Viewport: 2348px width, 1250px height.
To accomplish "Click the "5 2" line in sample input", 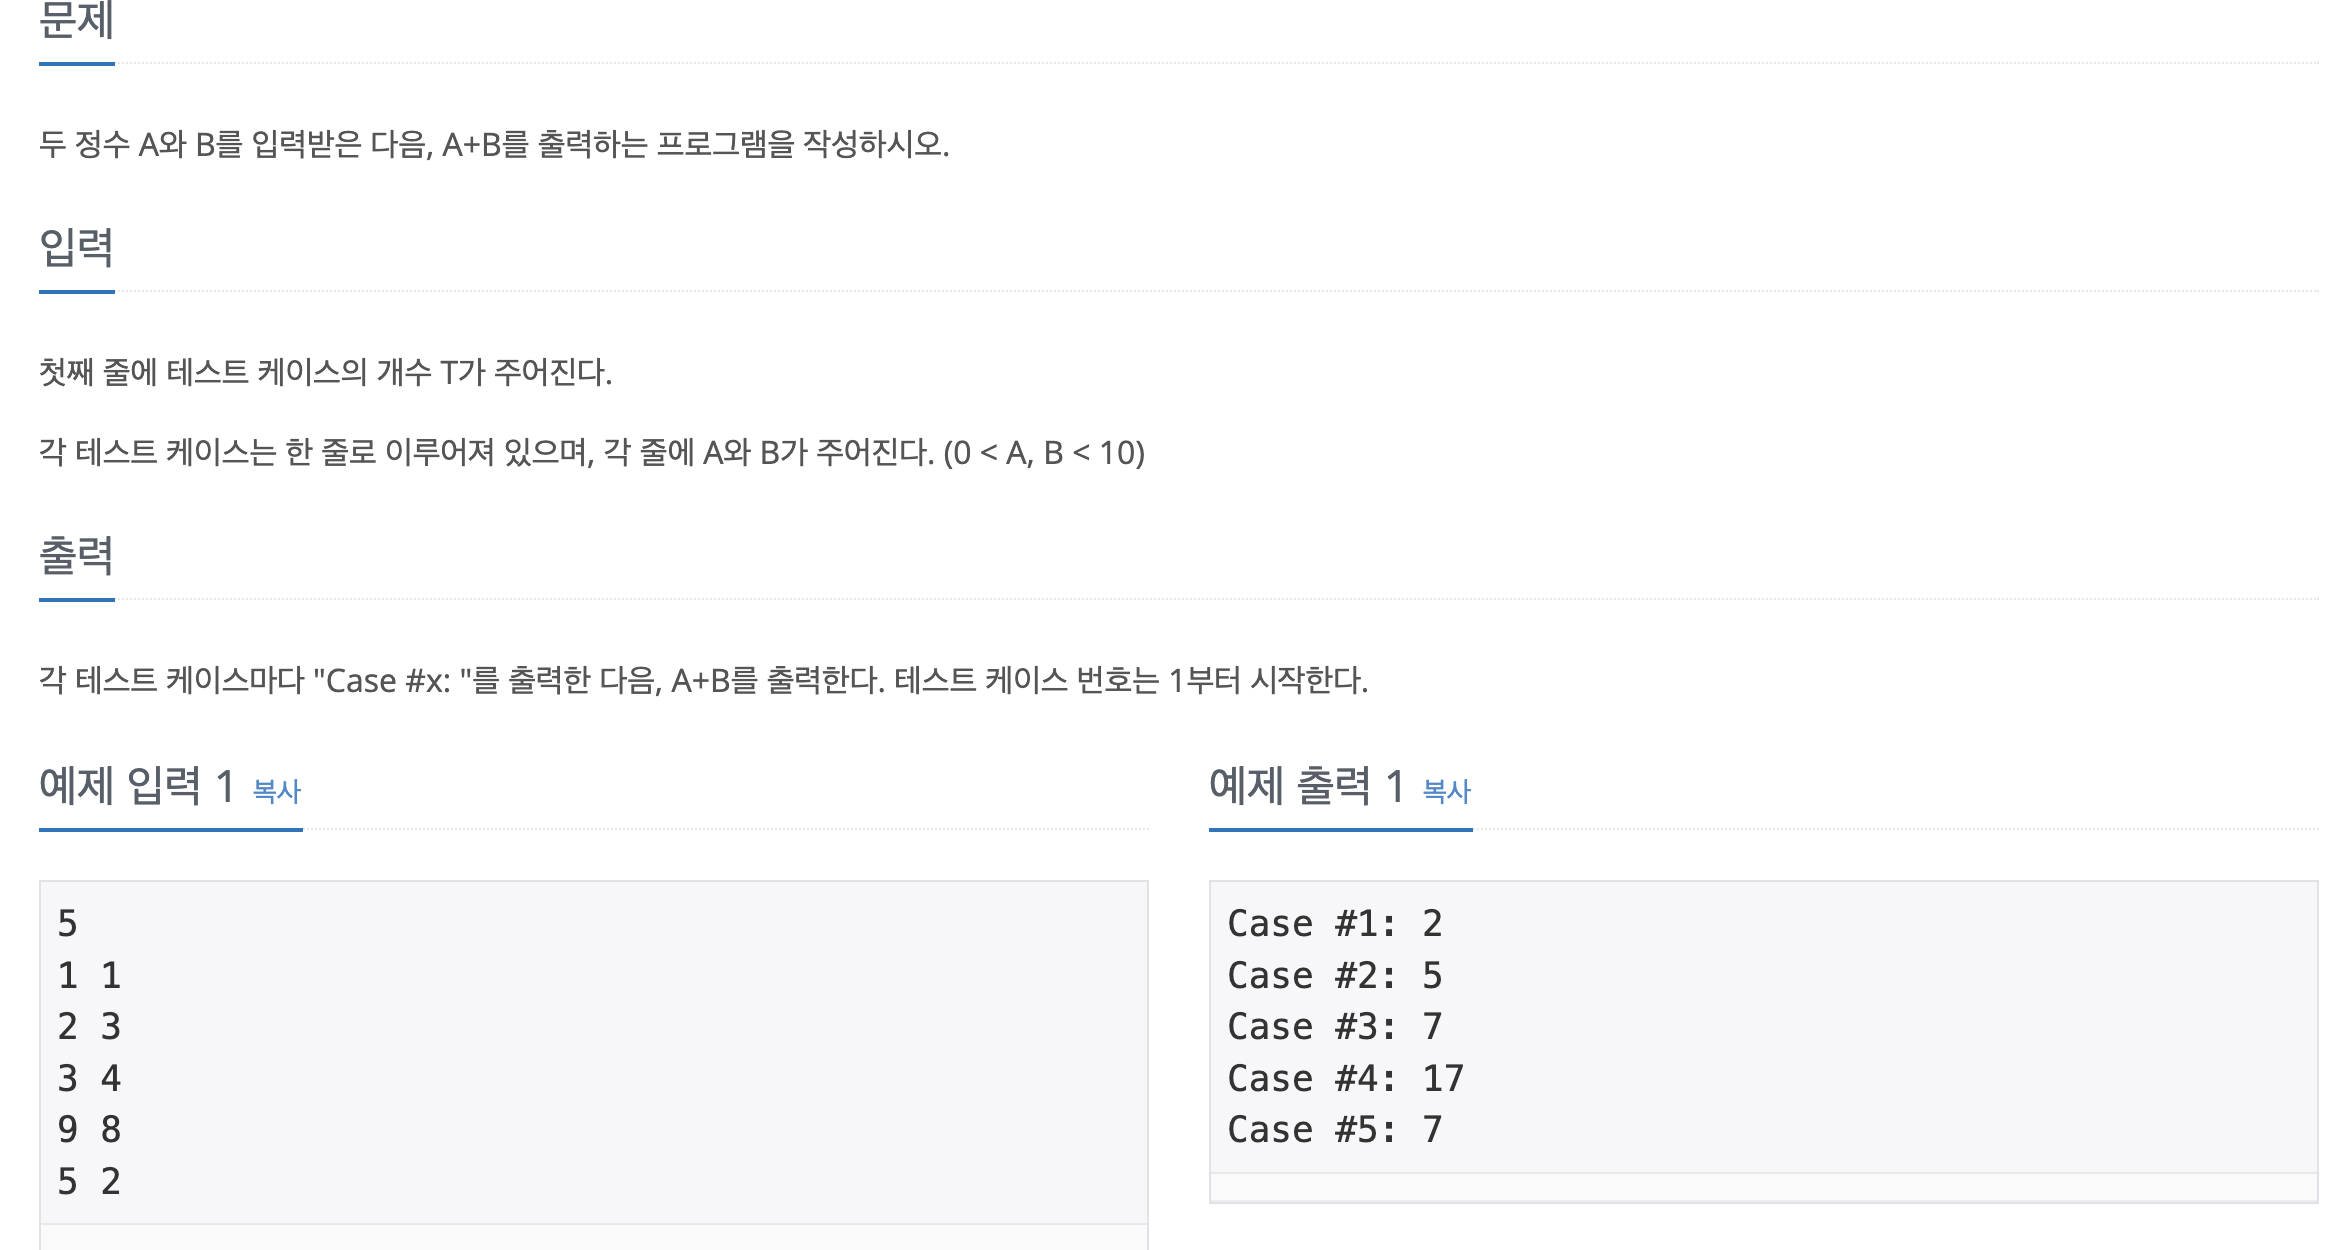I will (x=89, y=1181).
